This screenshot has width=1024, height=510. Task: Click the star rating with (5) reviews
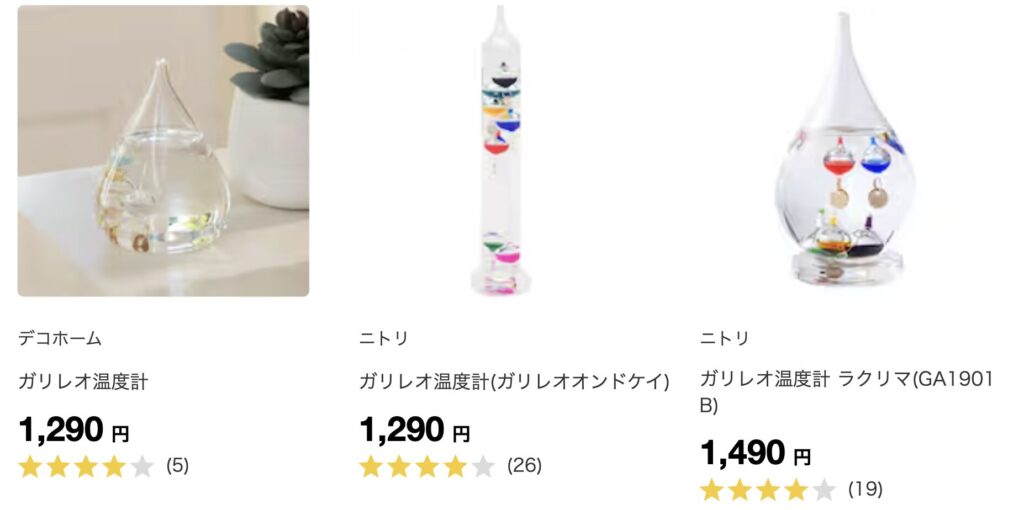(86, 466)
